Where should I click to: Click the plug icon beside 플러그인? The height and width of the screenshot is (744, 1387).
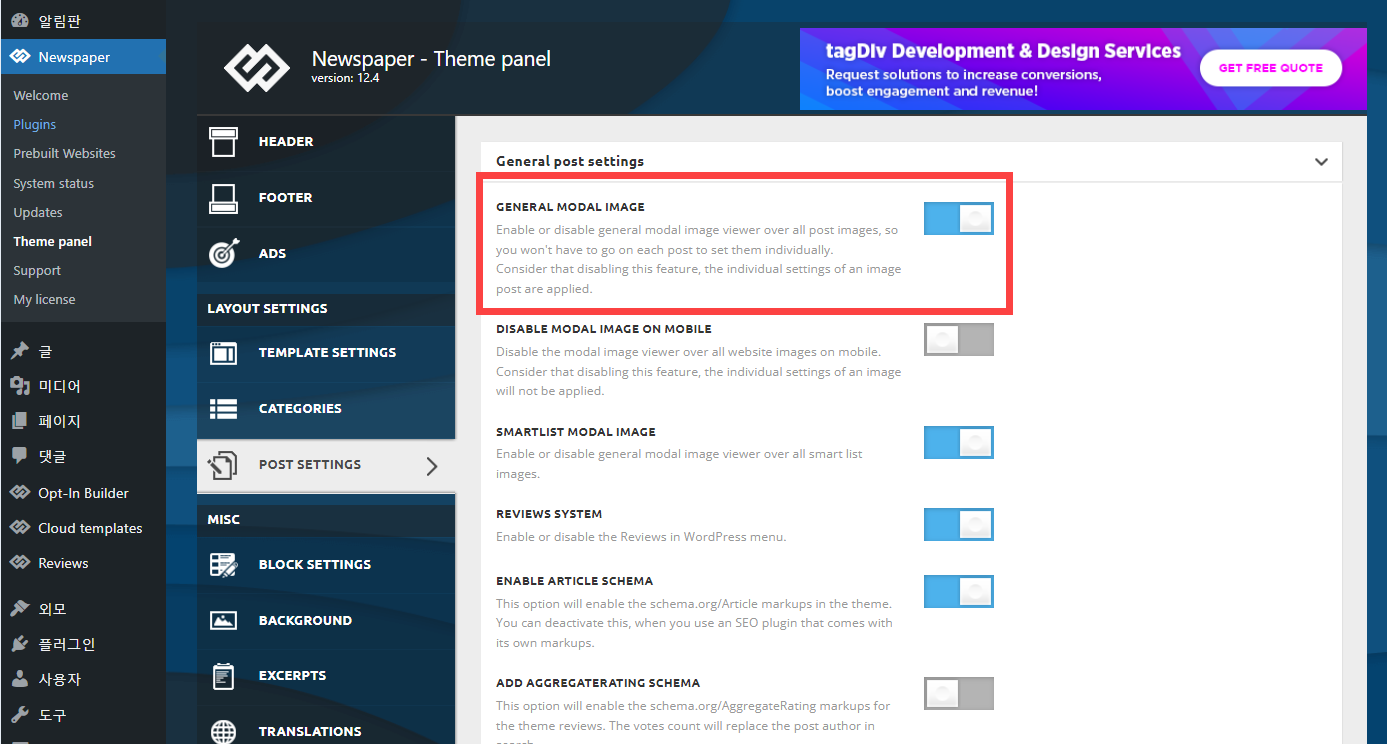click(x=19, y=644)
